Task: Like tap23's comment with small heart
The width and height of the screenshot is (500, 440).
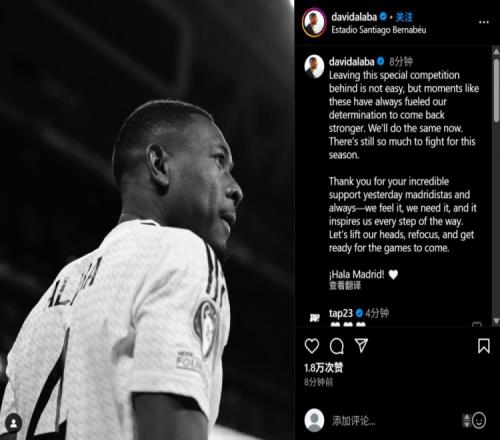Action: [477, 324]
